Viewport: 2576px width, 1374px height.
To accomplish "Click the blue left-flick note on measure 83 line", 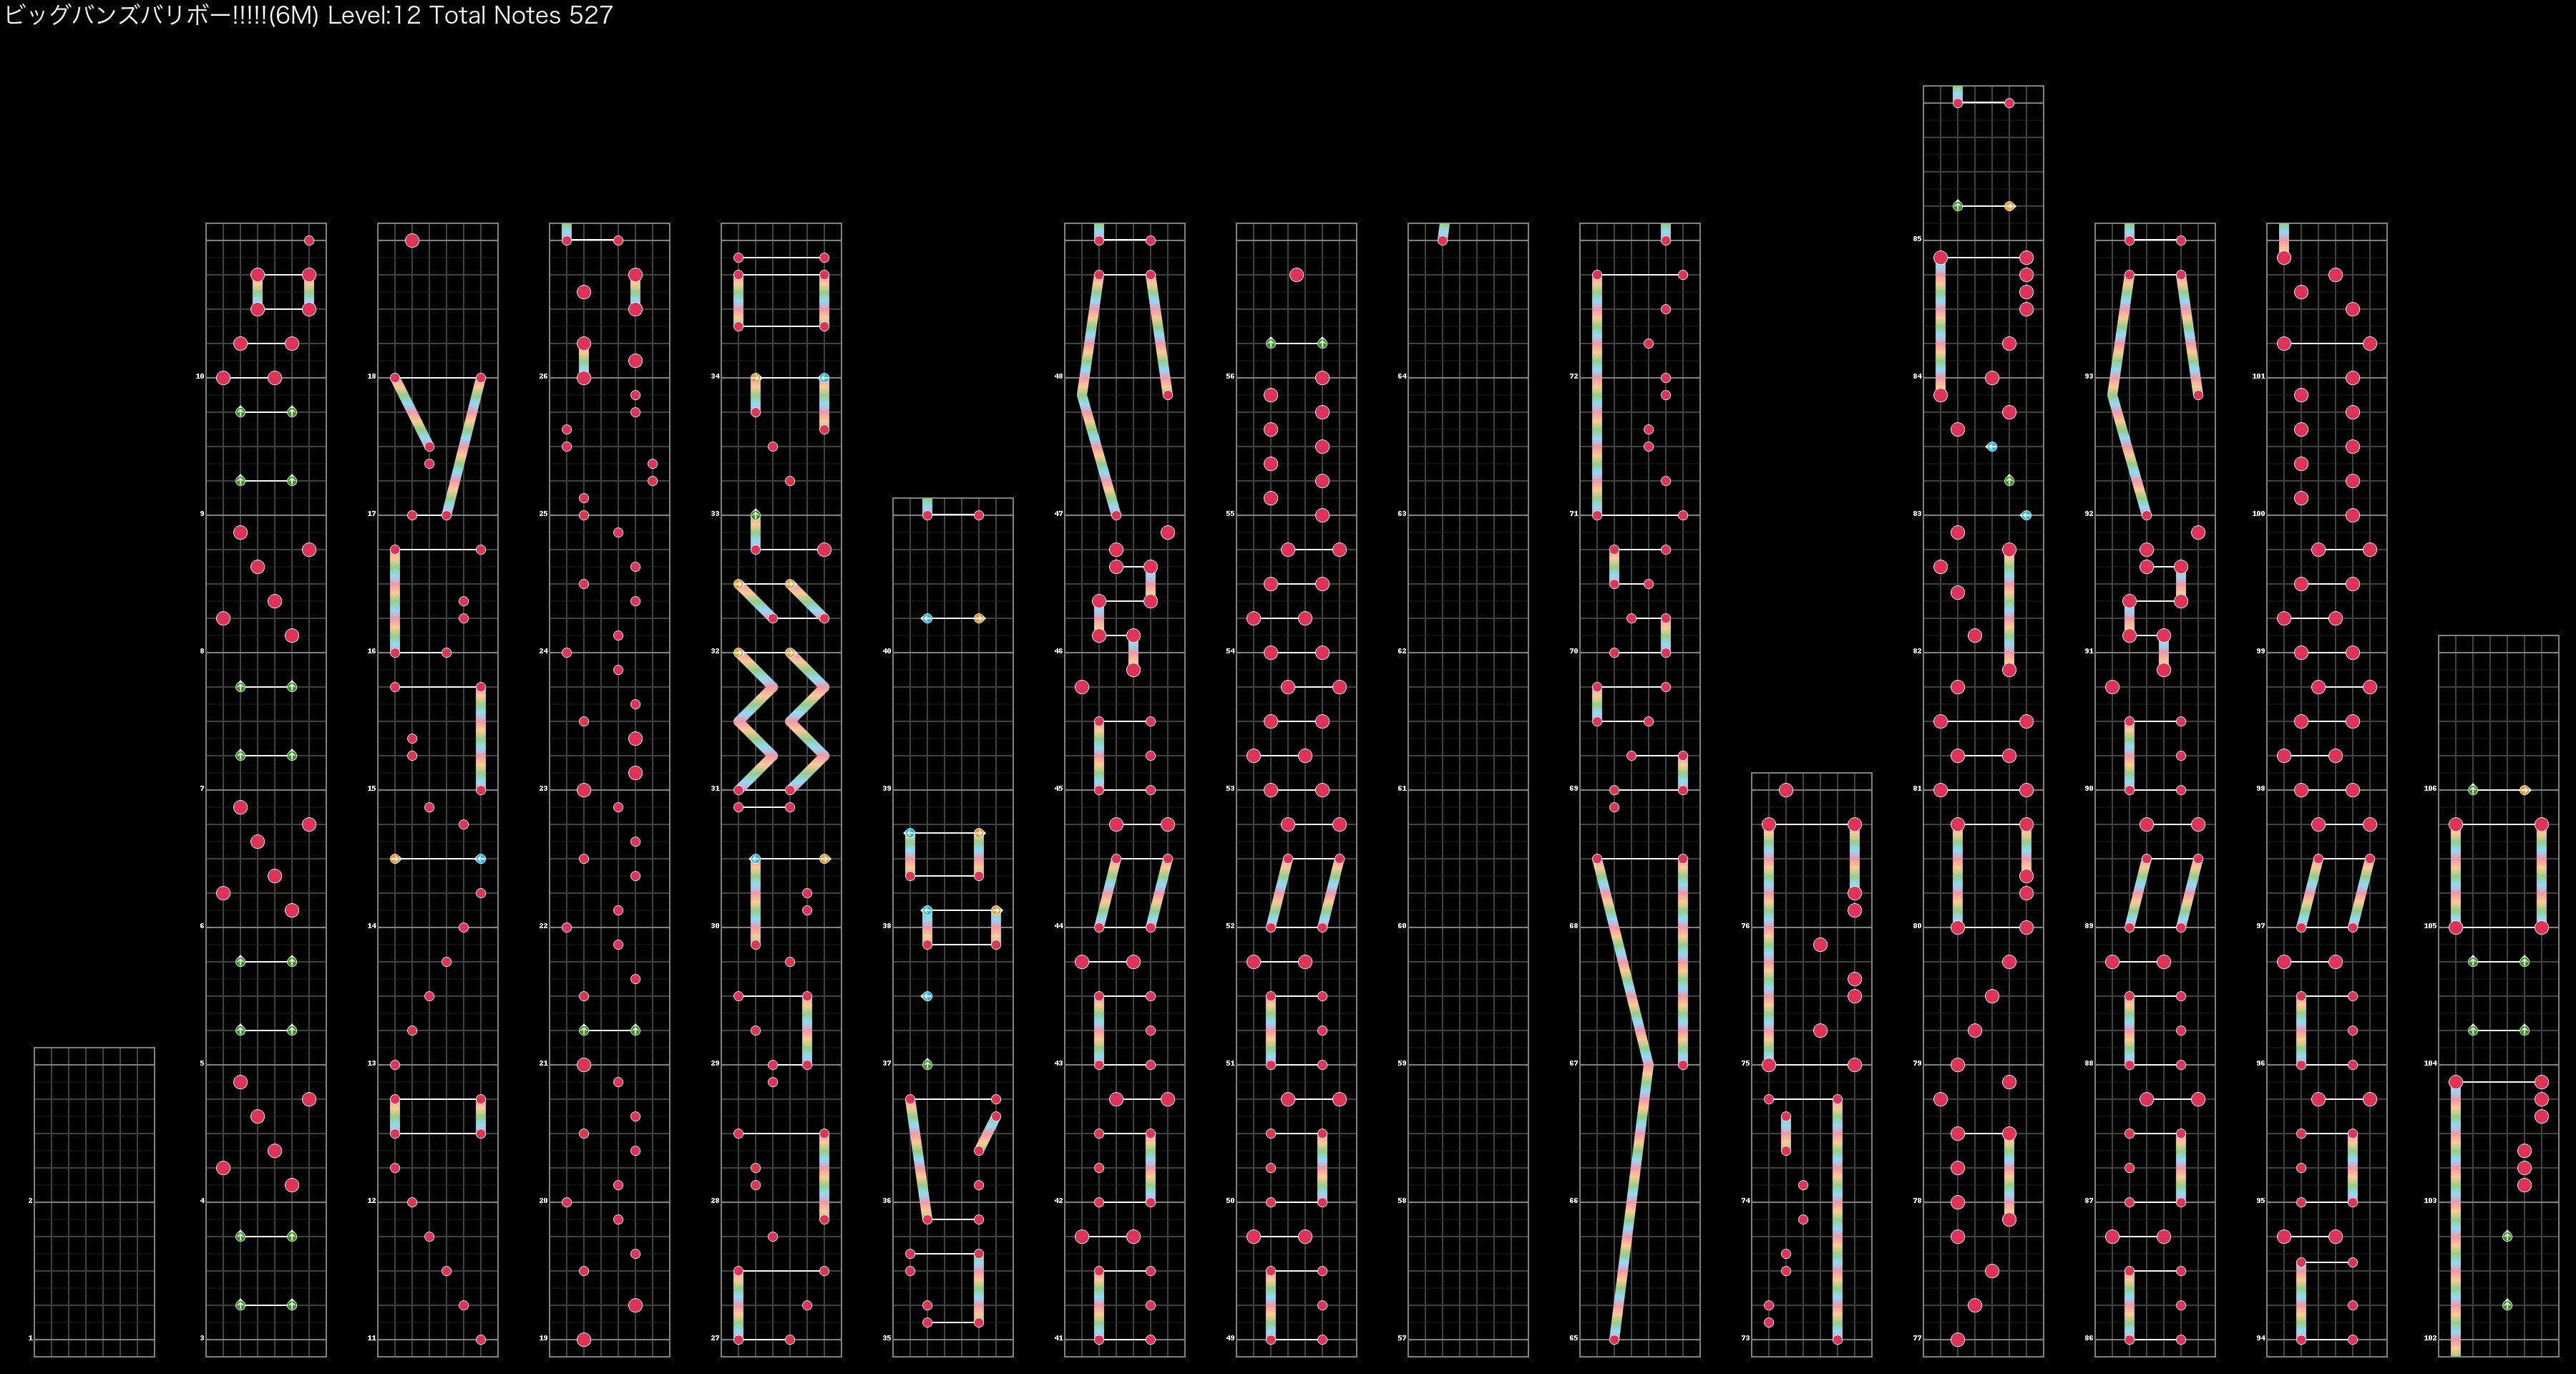I will click(x=2026, y=515).
